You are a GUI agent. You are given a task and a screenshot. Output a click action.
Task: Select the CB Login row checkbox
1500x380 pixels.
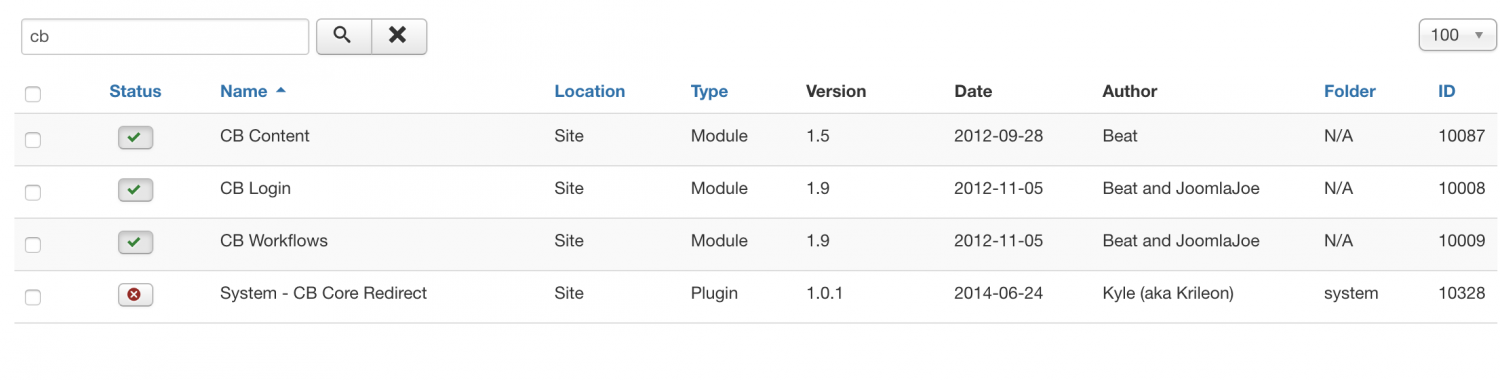click(33, 192)
